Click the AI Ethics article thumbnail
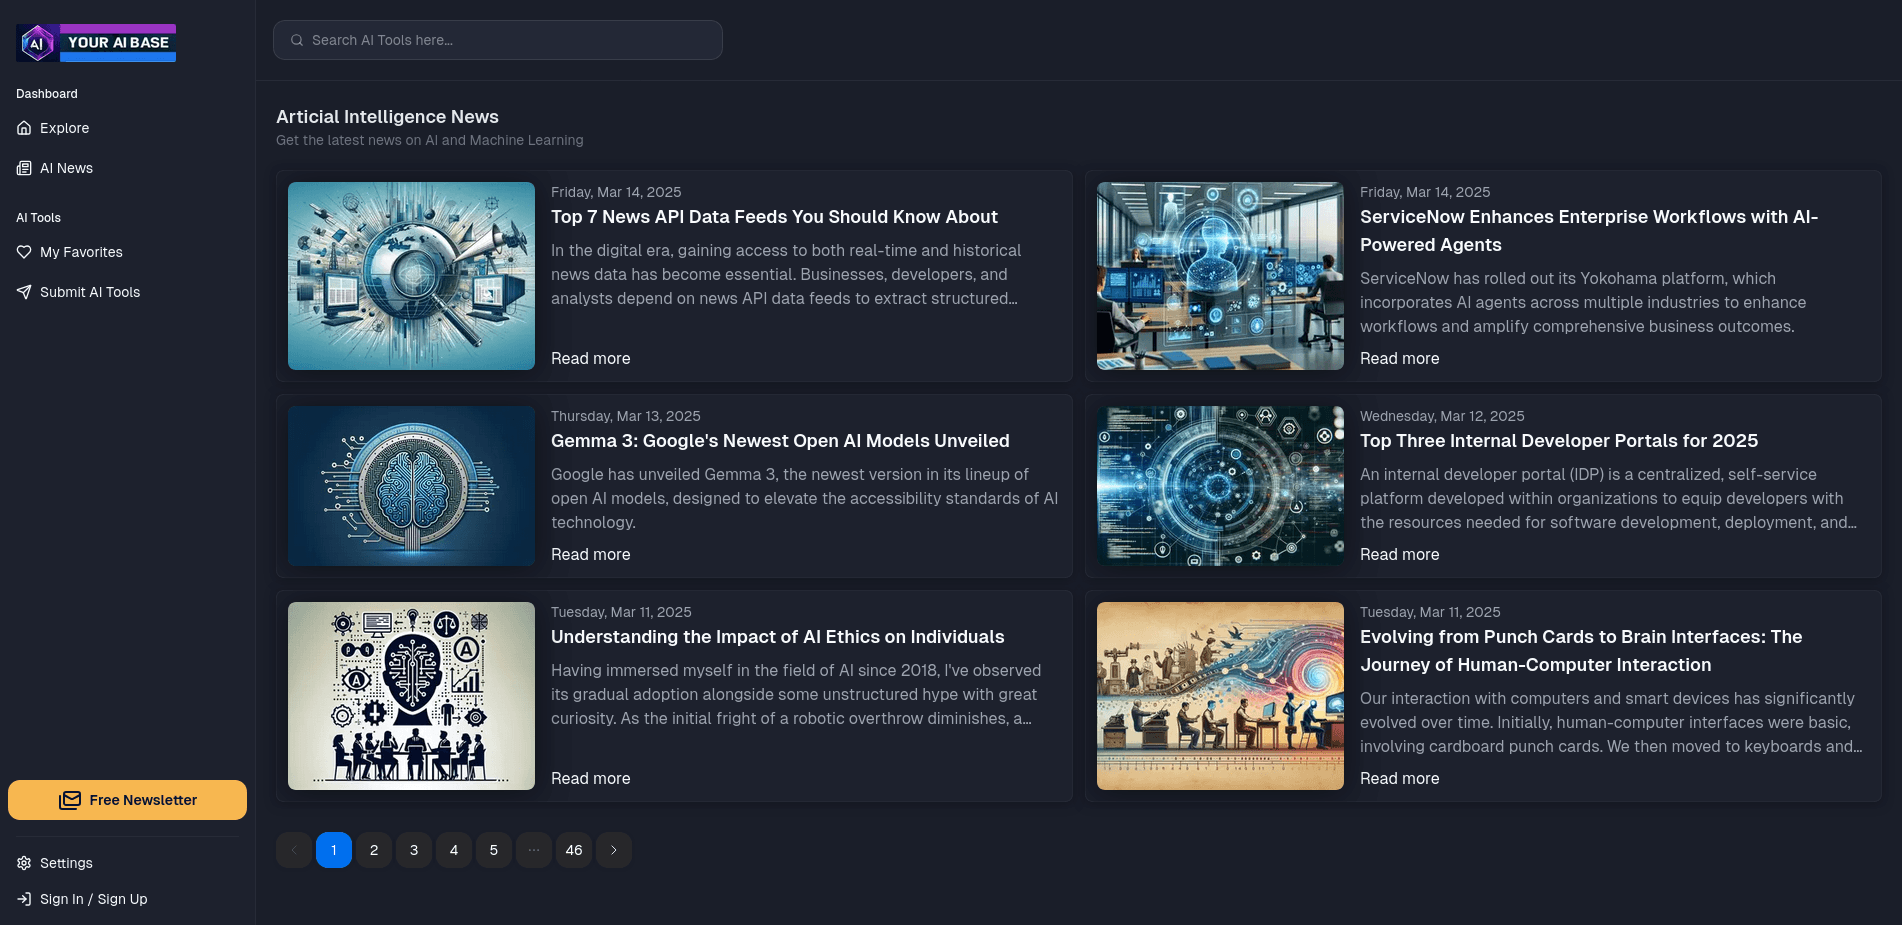 pyautogui.click(x=410, y=695)
